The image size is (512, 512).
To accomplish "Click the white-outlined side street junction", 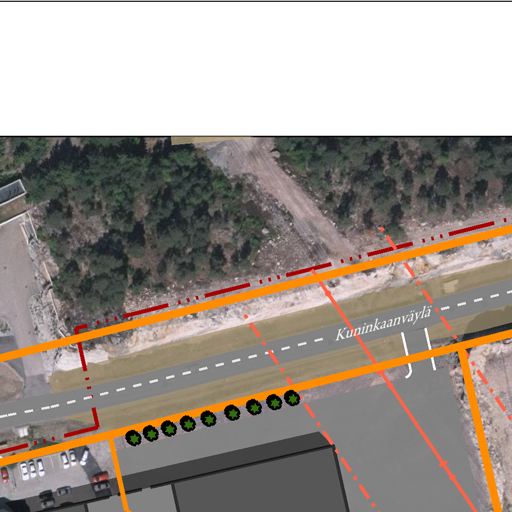I will coord(418,353).
